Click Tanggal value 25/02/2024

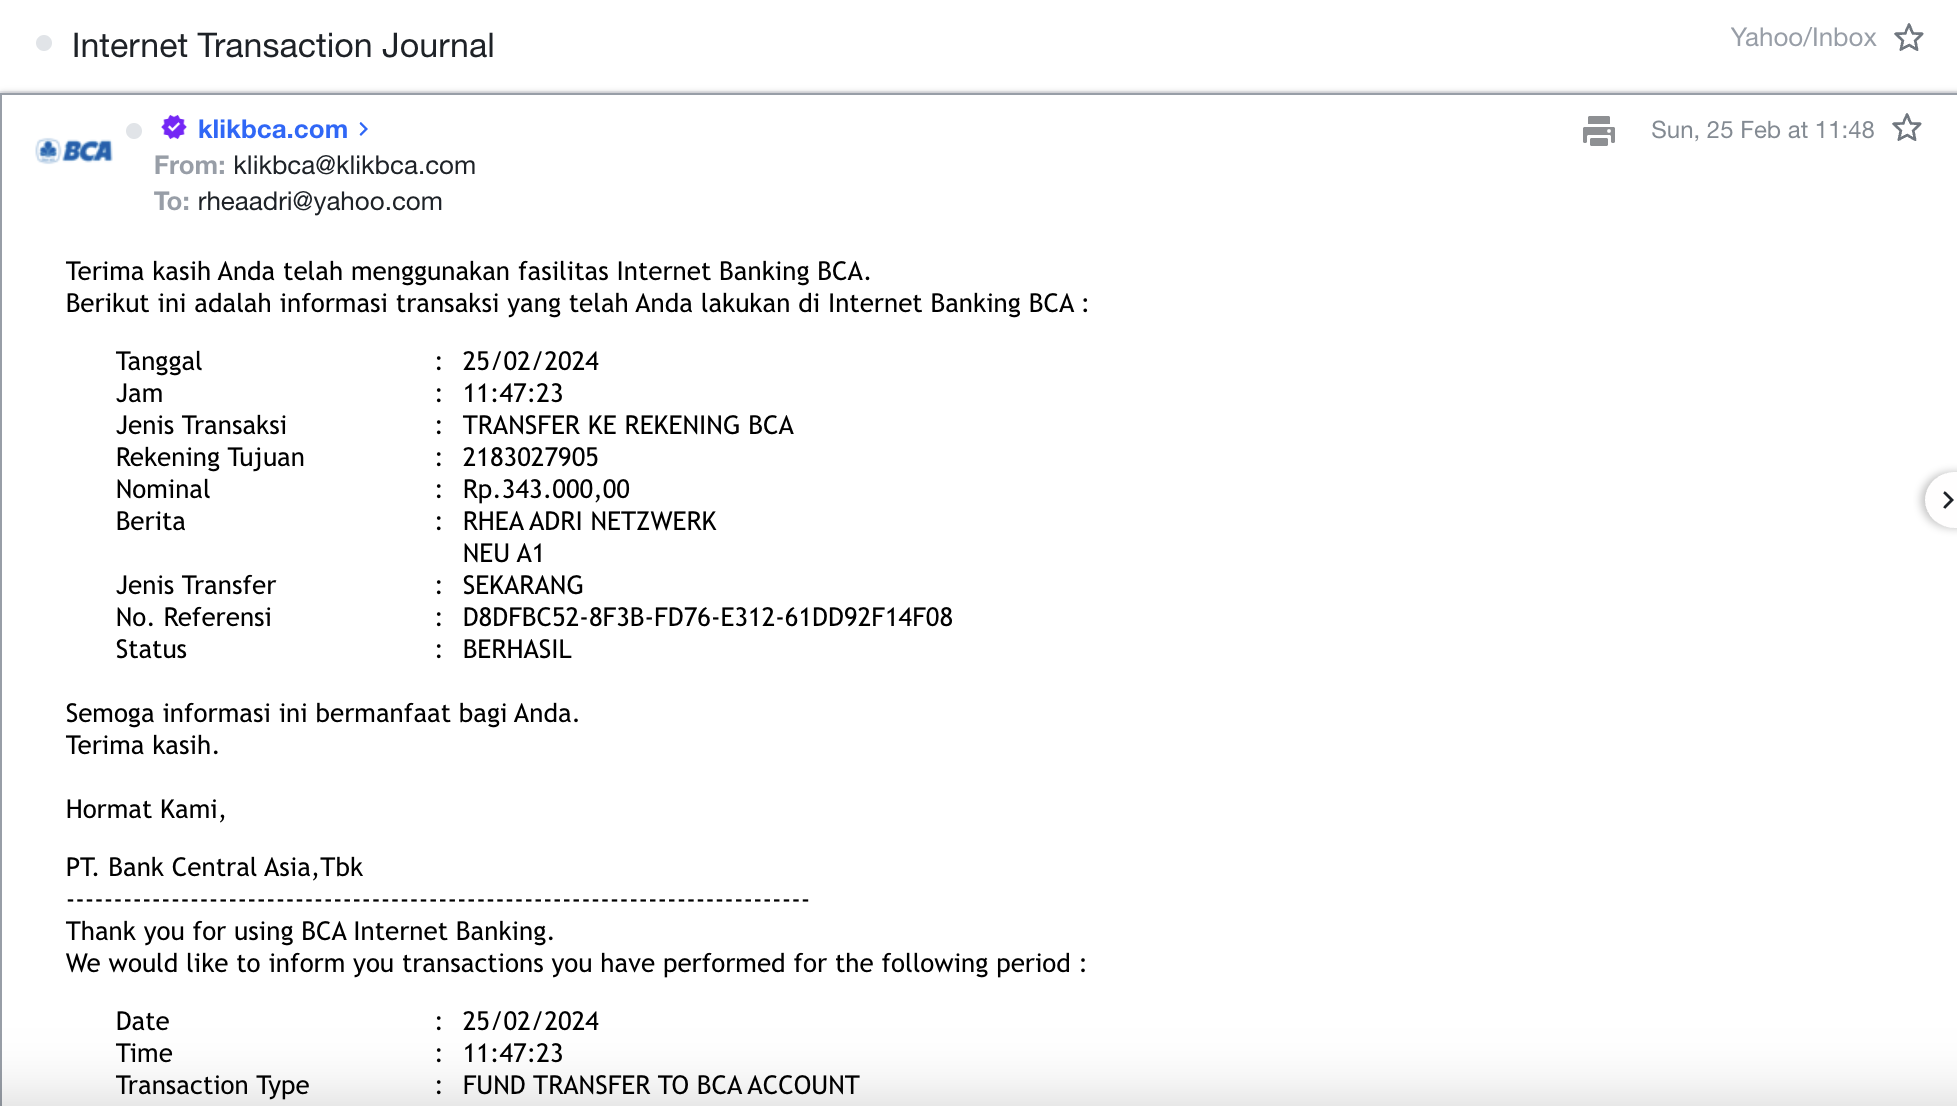coord(530,361)
